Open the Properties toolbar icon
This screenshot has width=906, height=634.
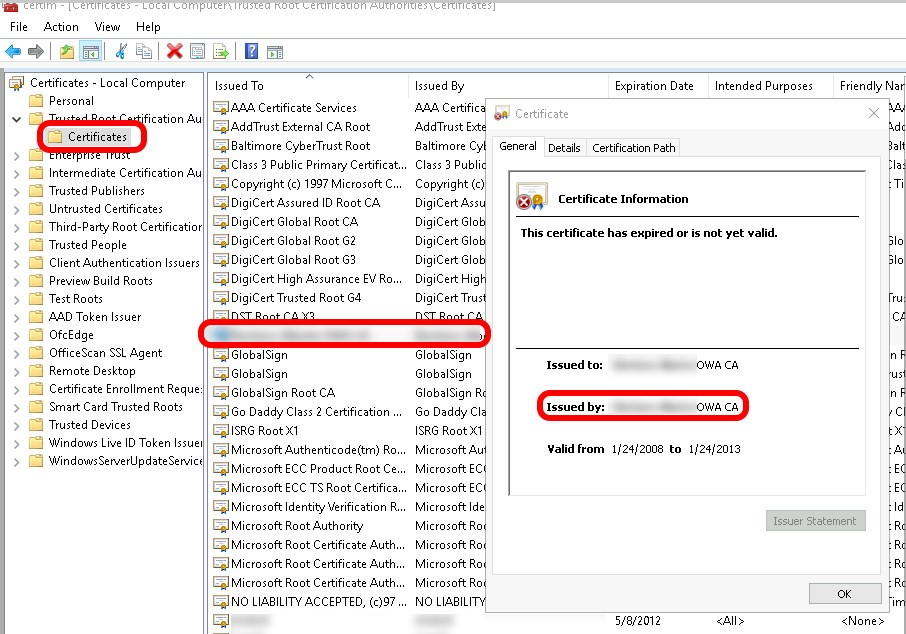197,50
